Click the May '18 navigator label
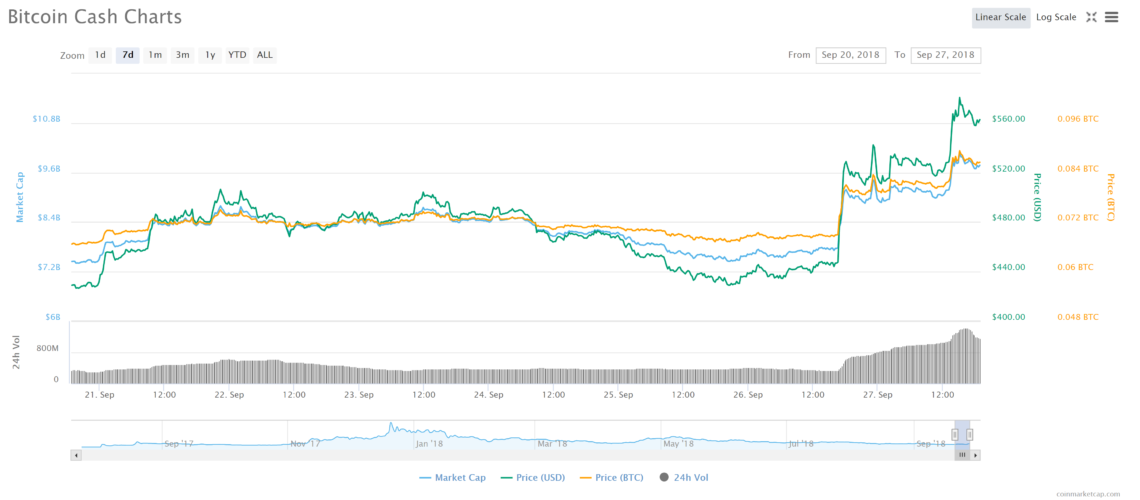Image resolution: width=1140 pixels, height=500 pixels. [x=679, y=443]
